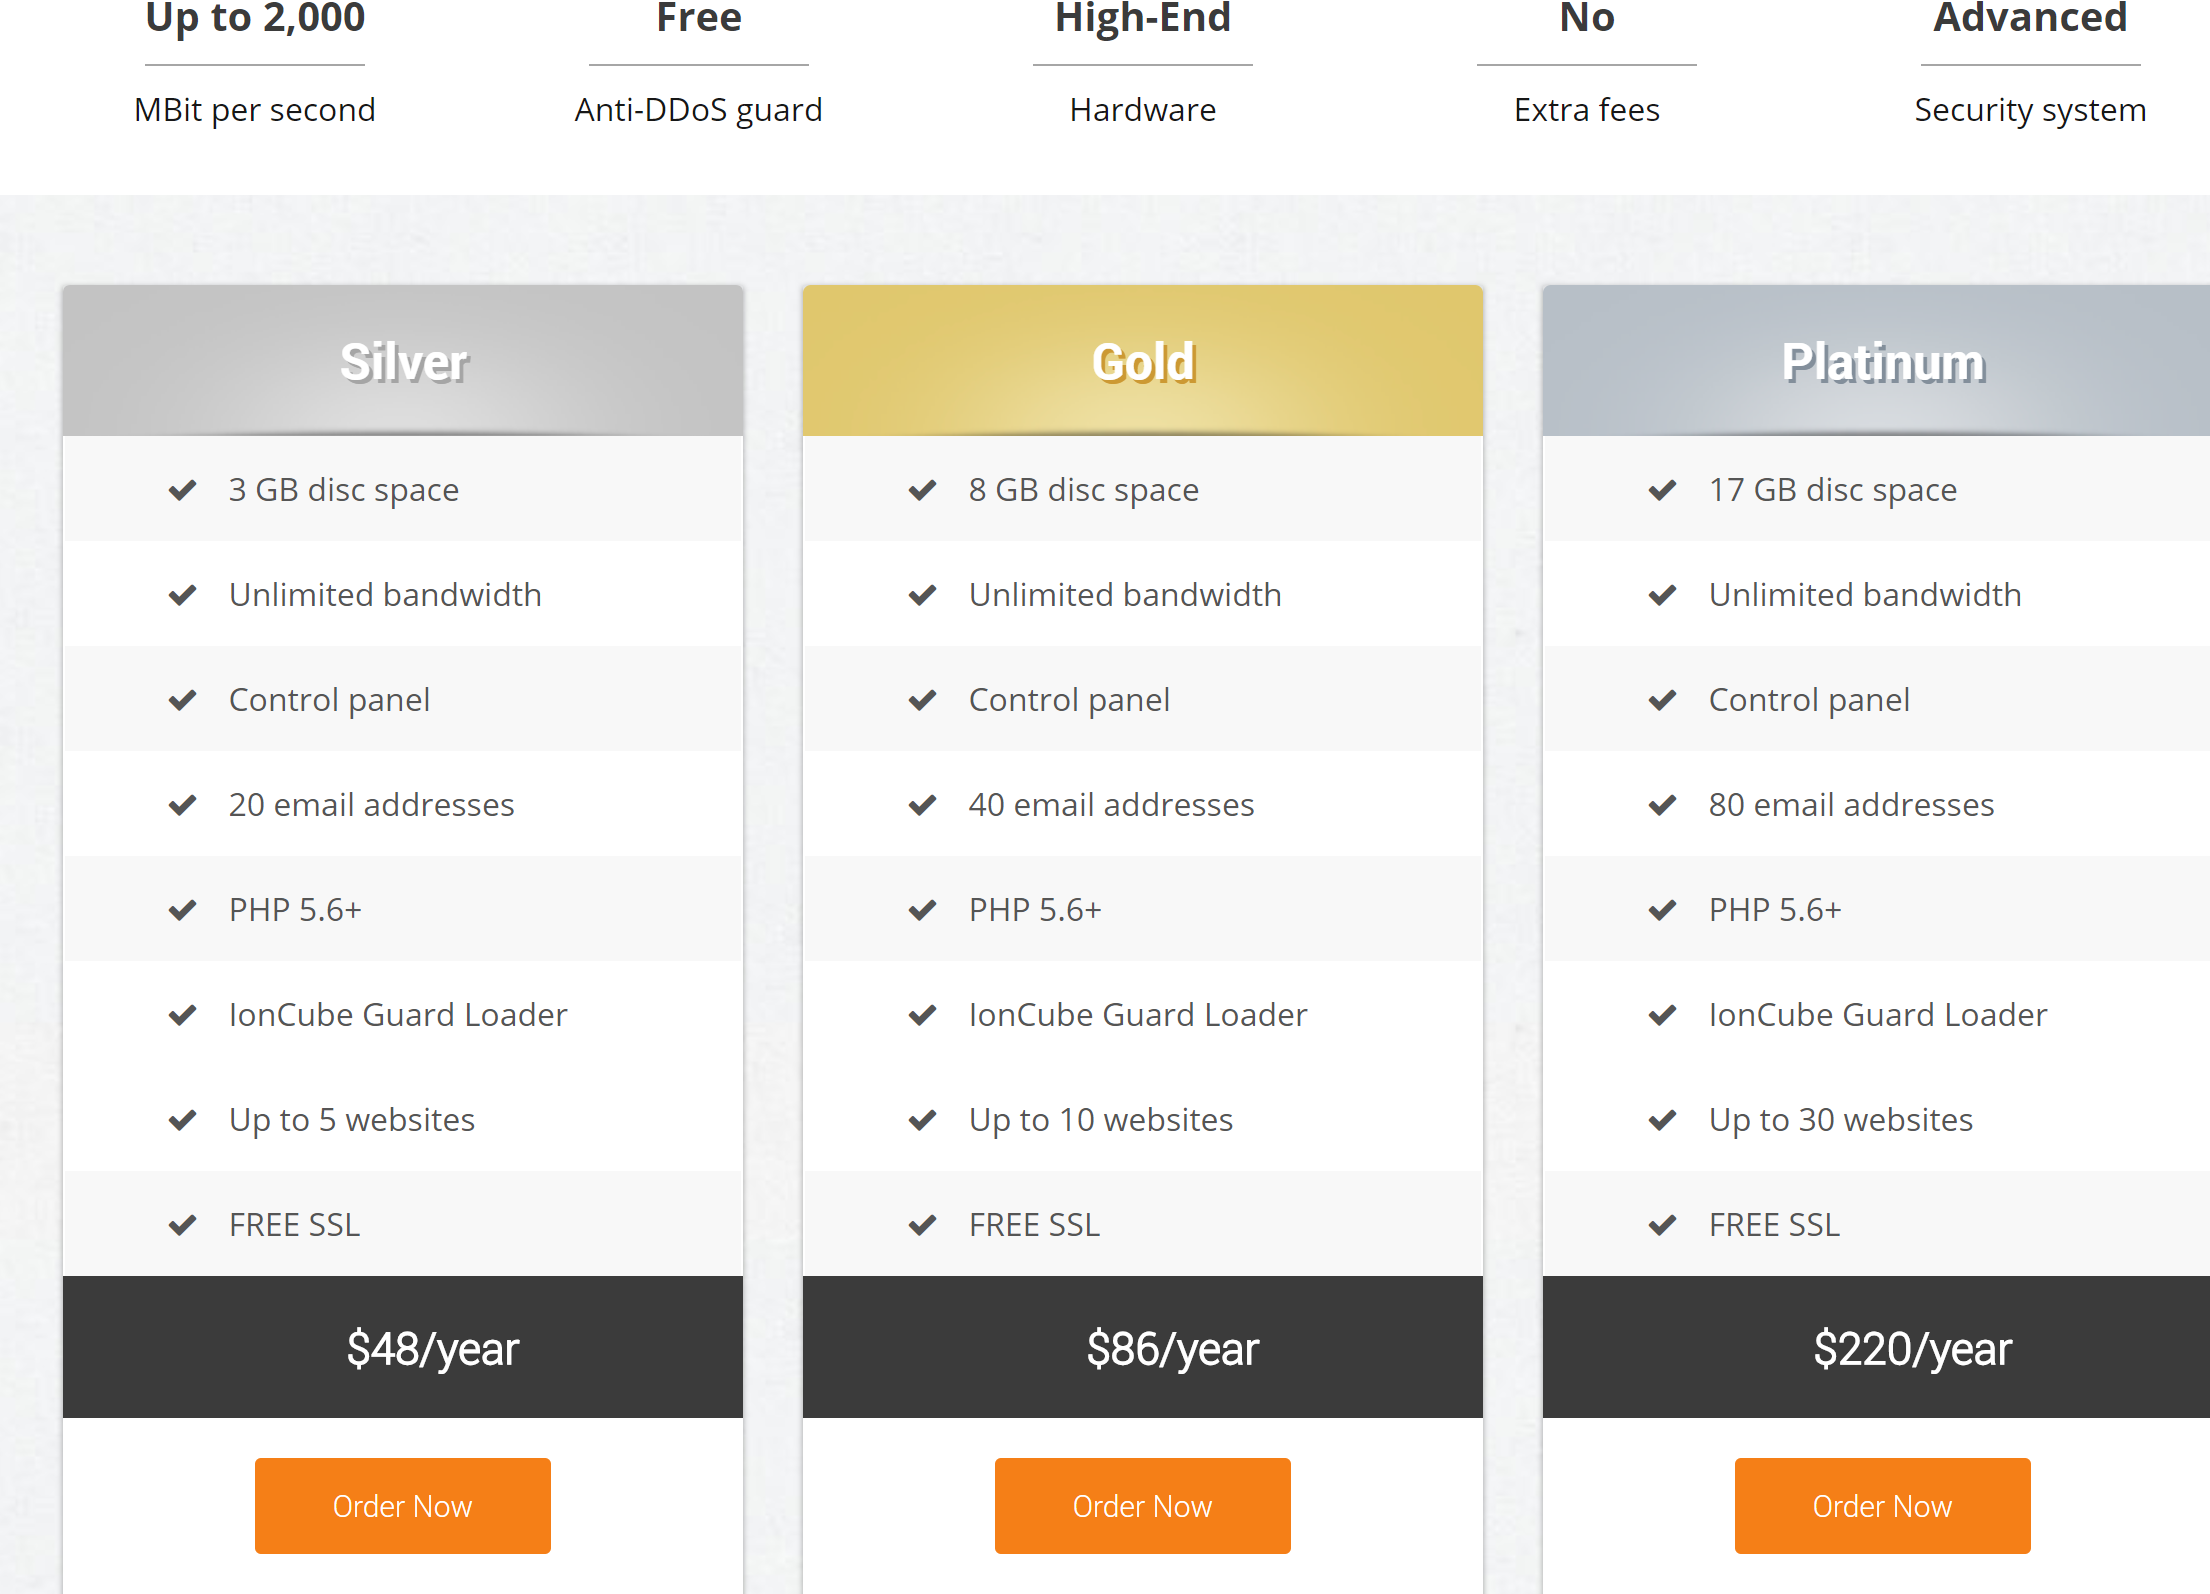The height and width of the screenshot is (1594, 2210).
Task: Click the checkmark beside Silver's Control panel
Action: pos(183,699)
